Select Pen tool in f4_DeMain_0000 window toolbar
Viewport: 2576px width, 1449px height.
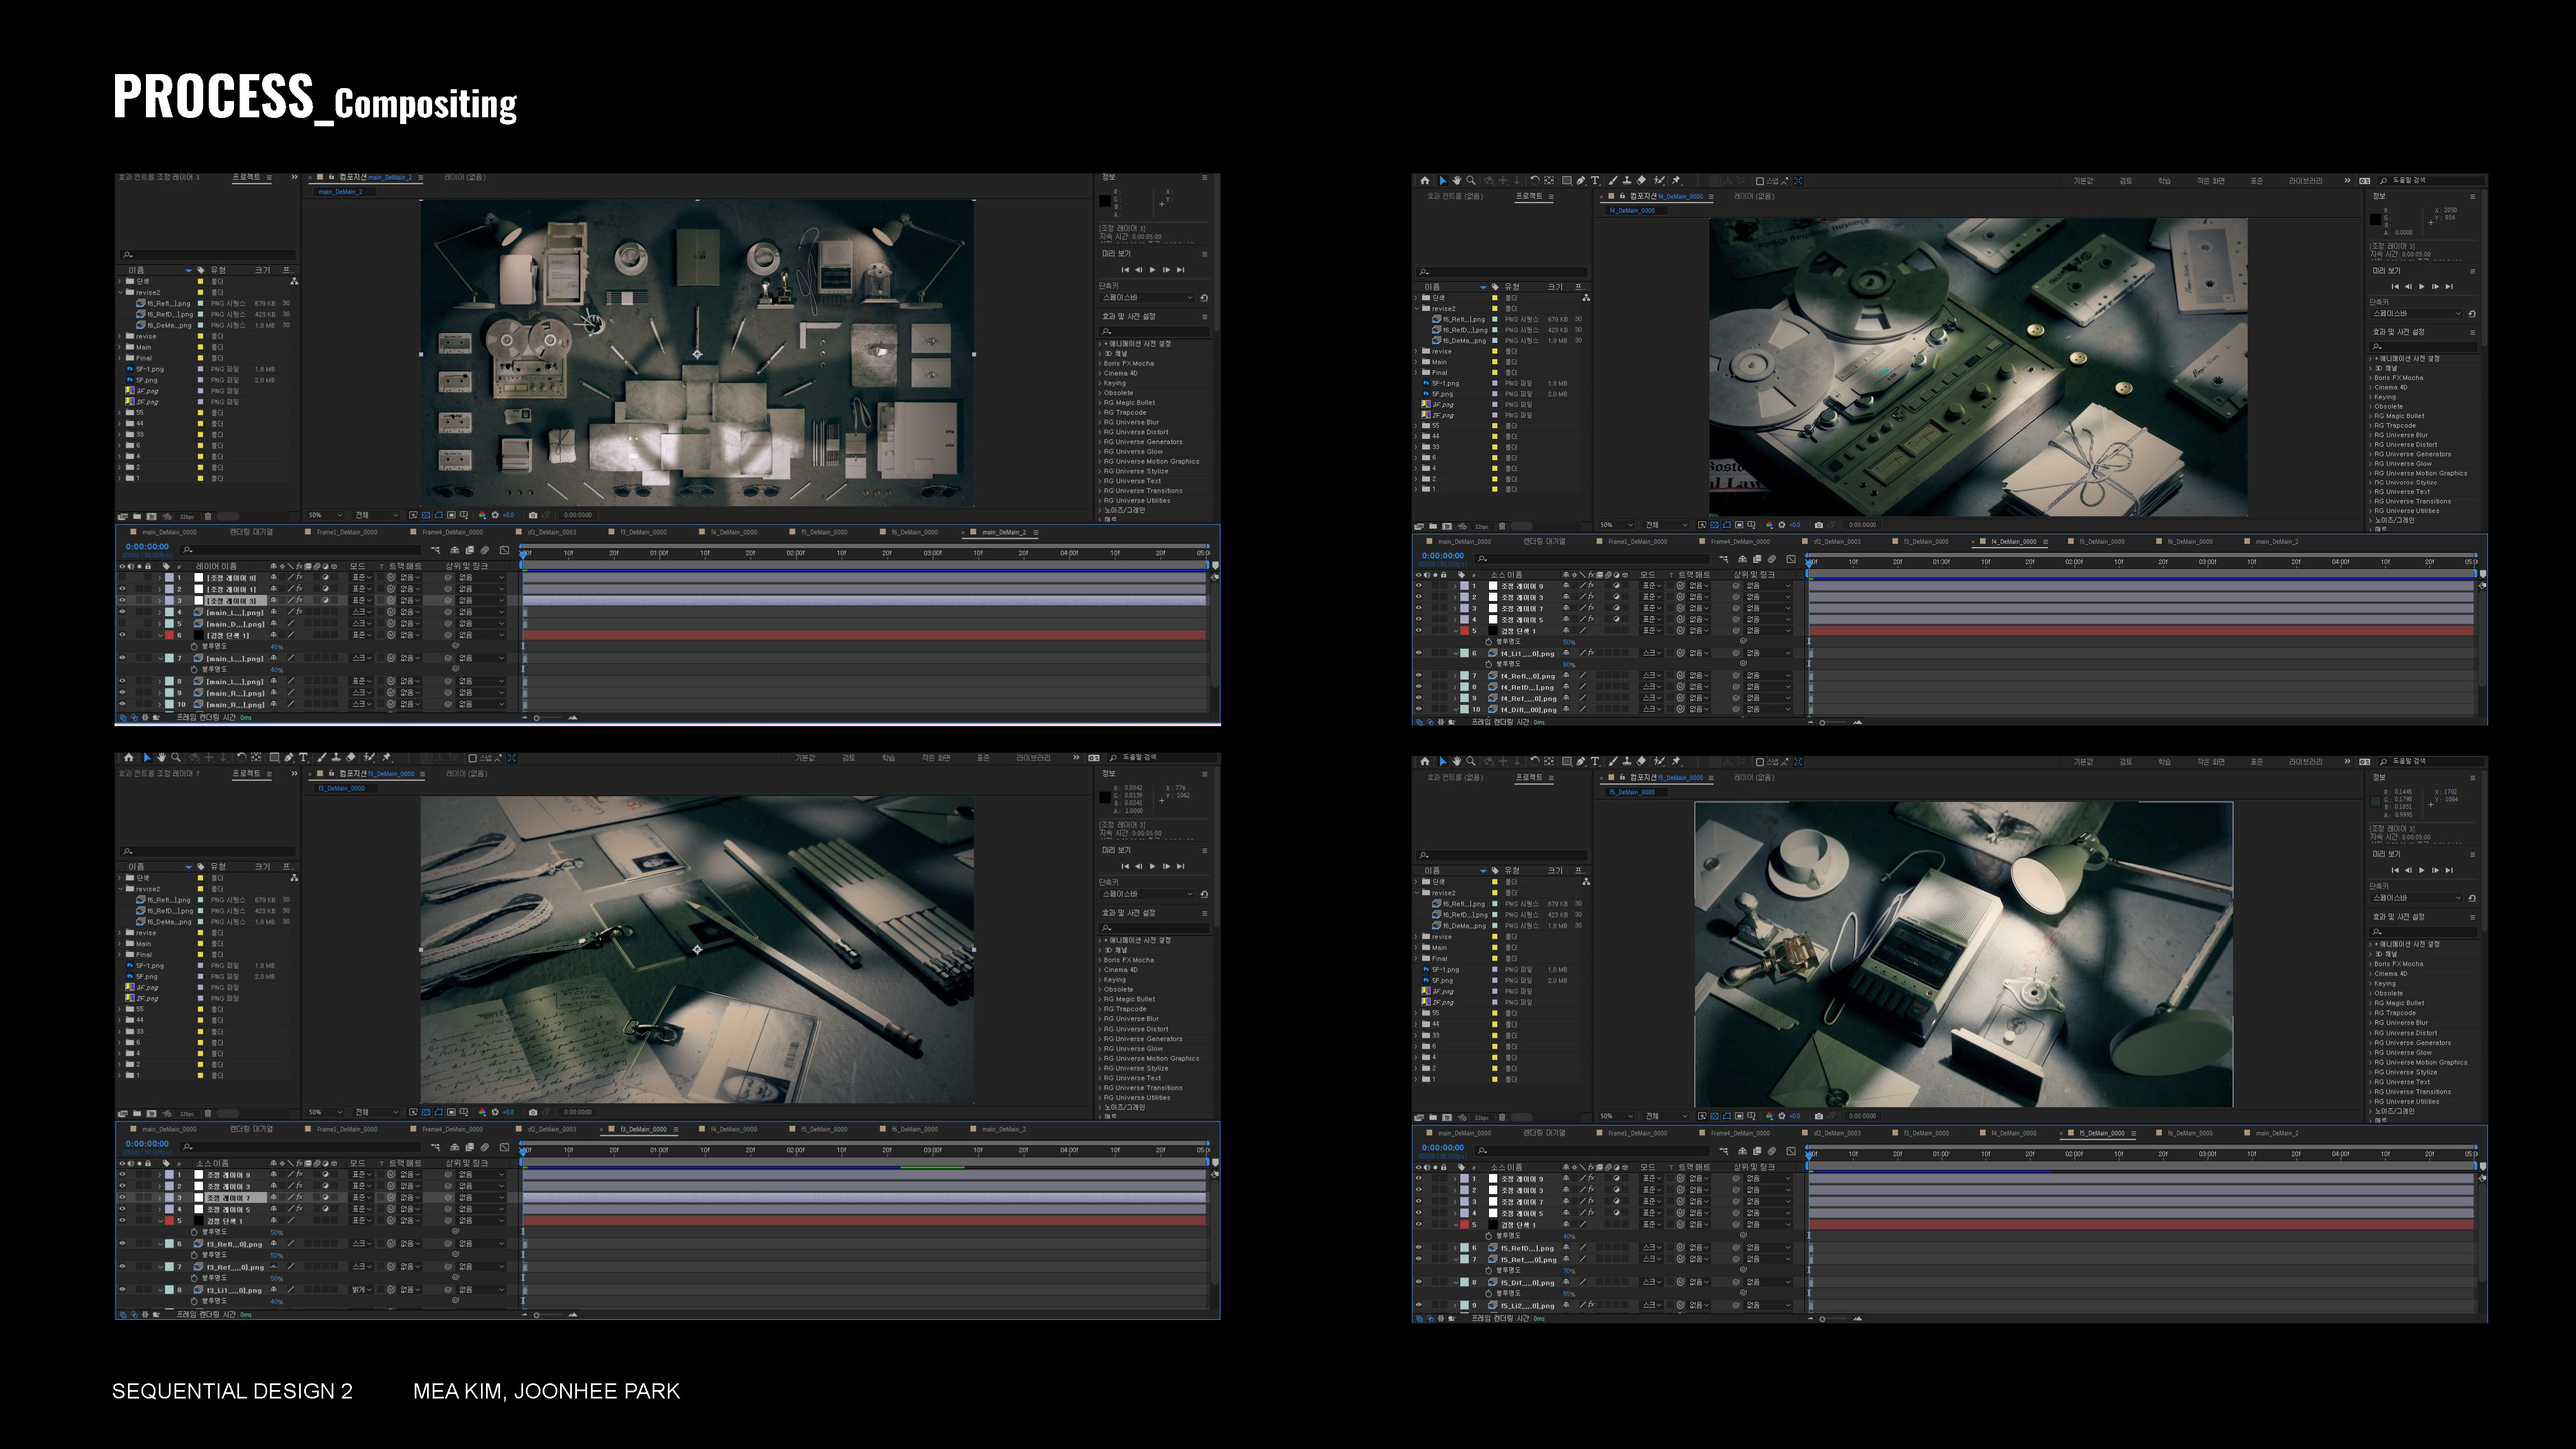(x=1581, y=181)
